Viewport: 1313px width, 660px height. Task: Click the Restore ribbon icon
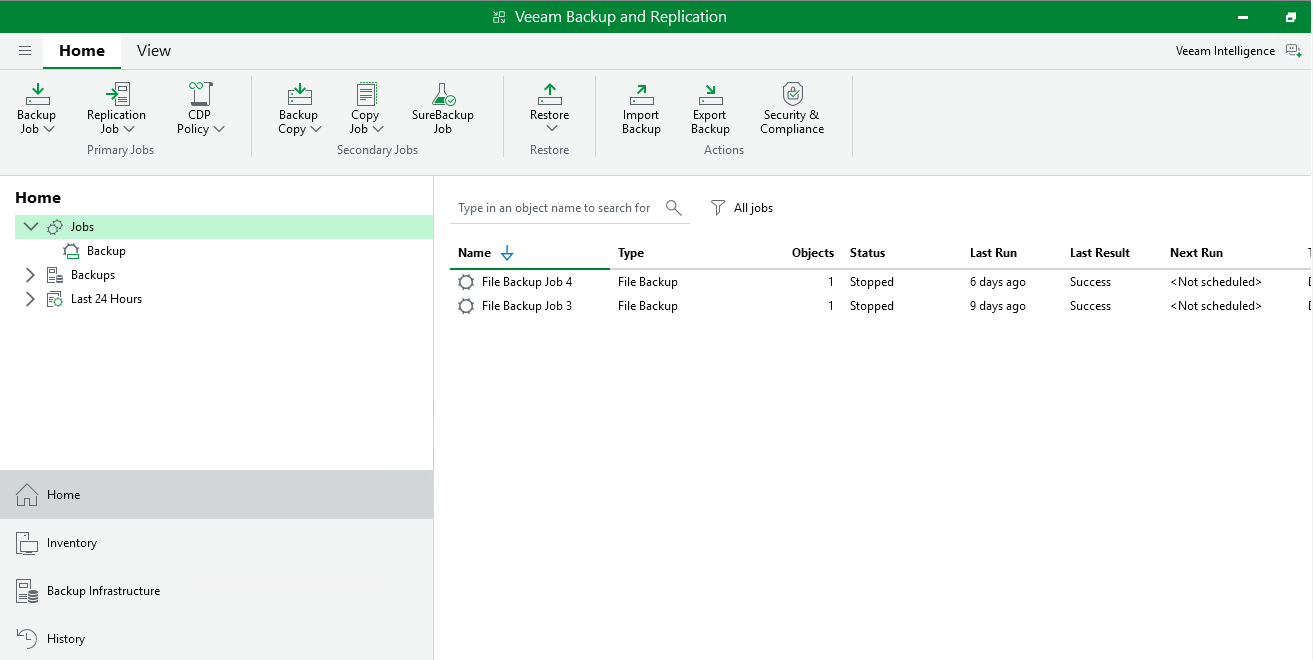[x=550, y=95]
